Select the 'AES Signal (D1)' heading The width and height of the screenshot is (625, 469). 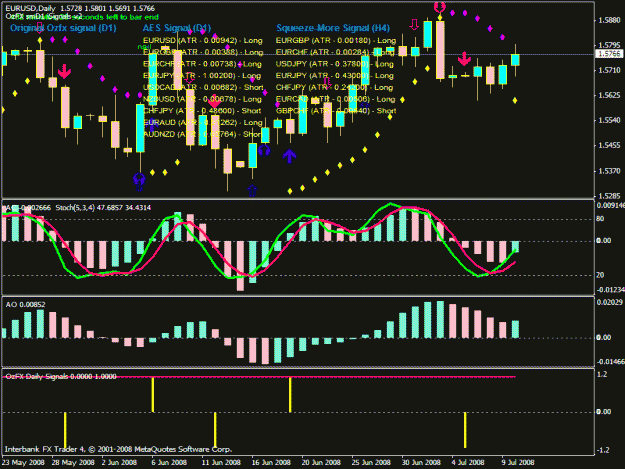pos(177,28)
